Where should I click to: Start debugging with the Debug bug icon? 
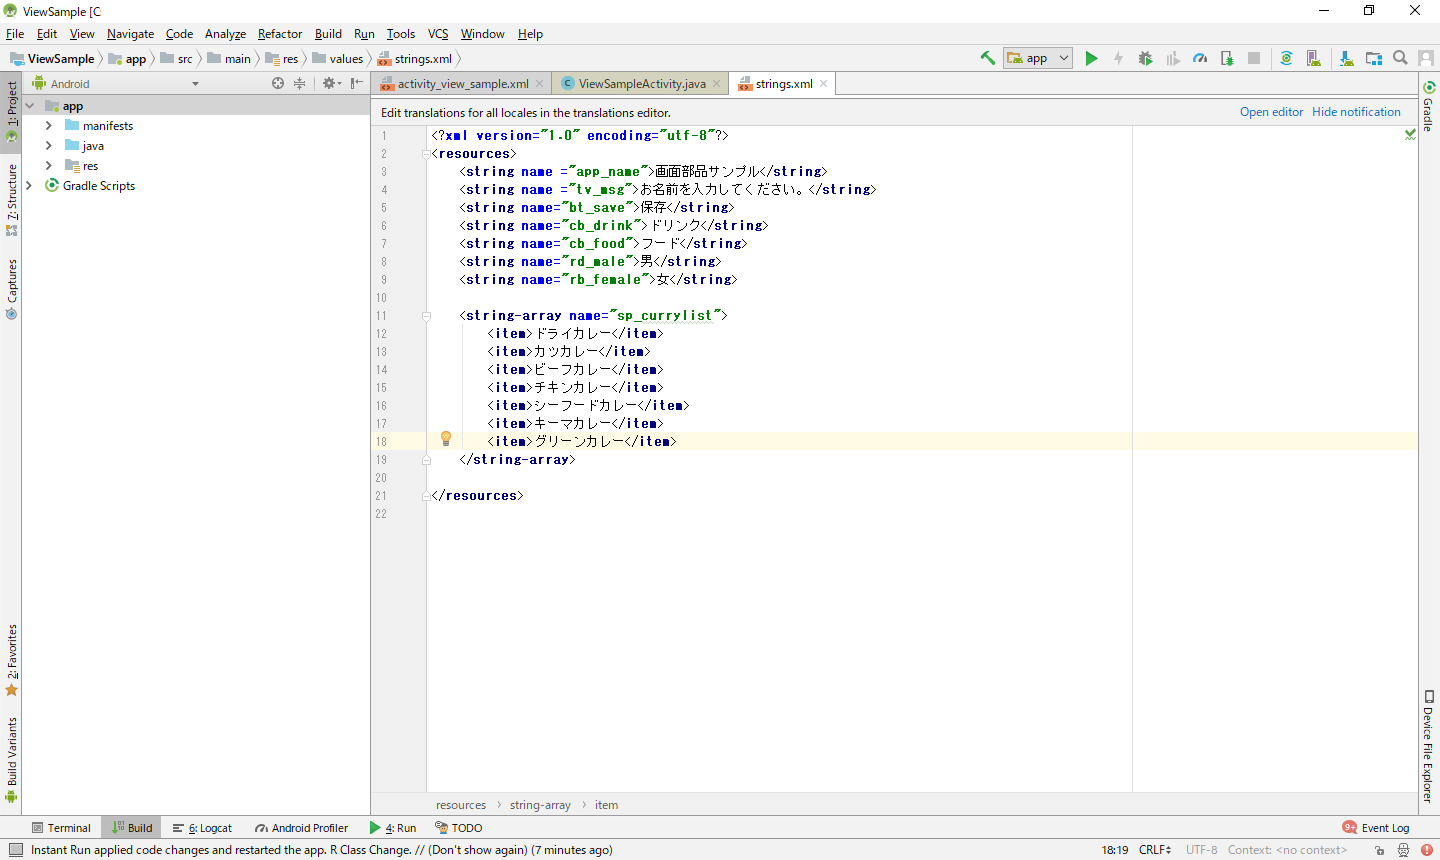(x=1146, y=58)
